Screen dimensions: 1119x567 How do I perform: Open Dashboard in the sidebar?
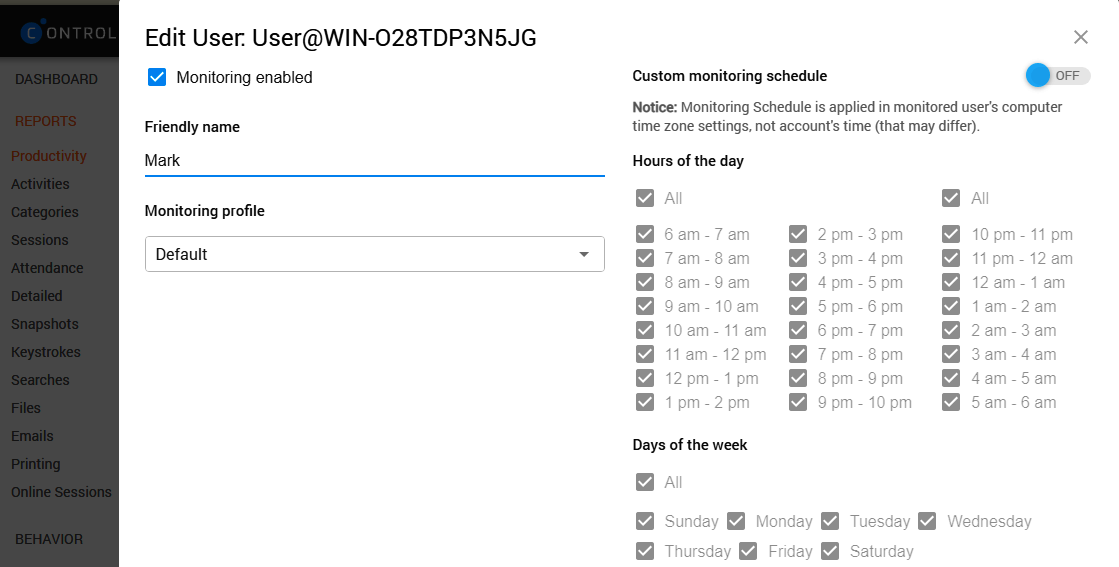56,79
